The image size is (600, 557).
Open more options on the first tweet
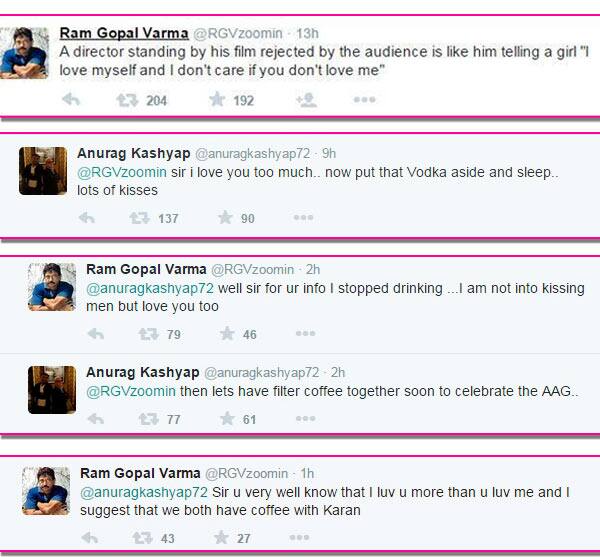coord(364,100)
